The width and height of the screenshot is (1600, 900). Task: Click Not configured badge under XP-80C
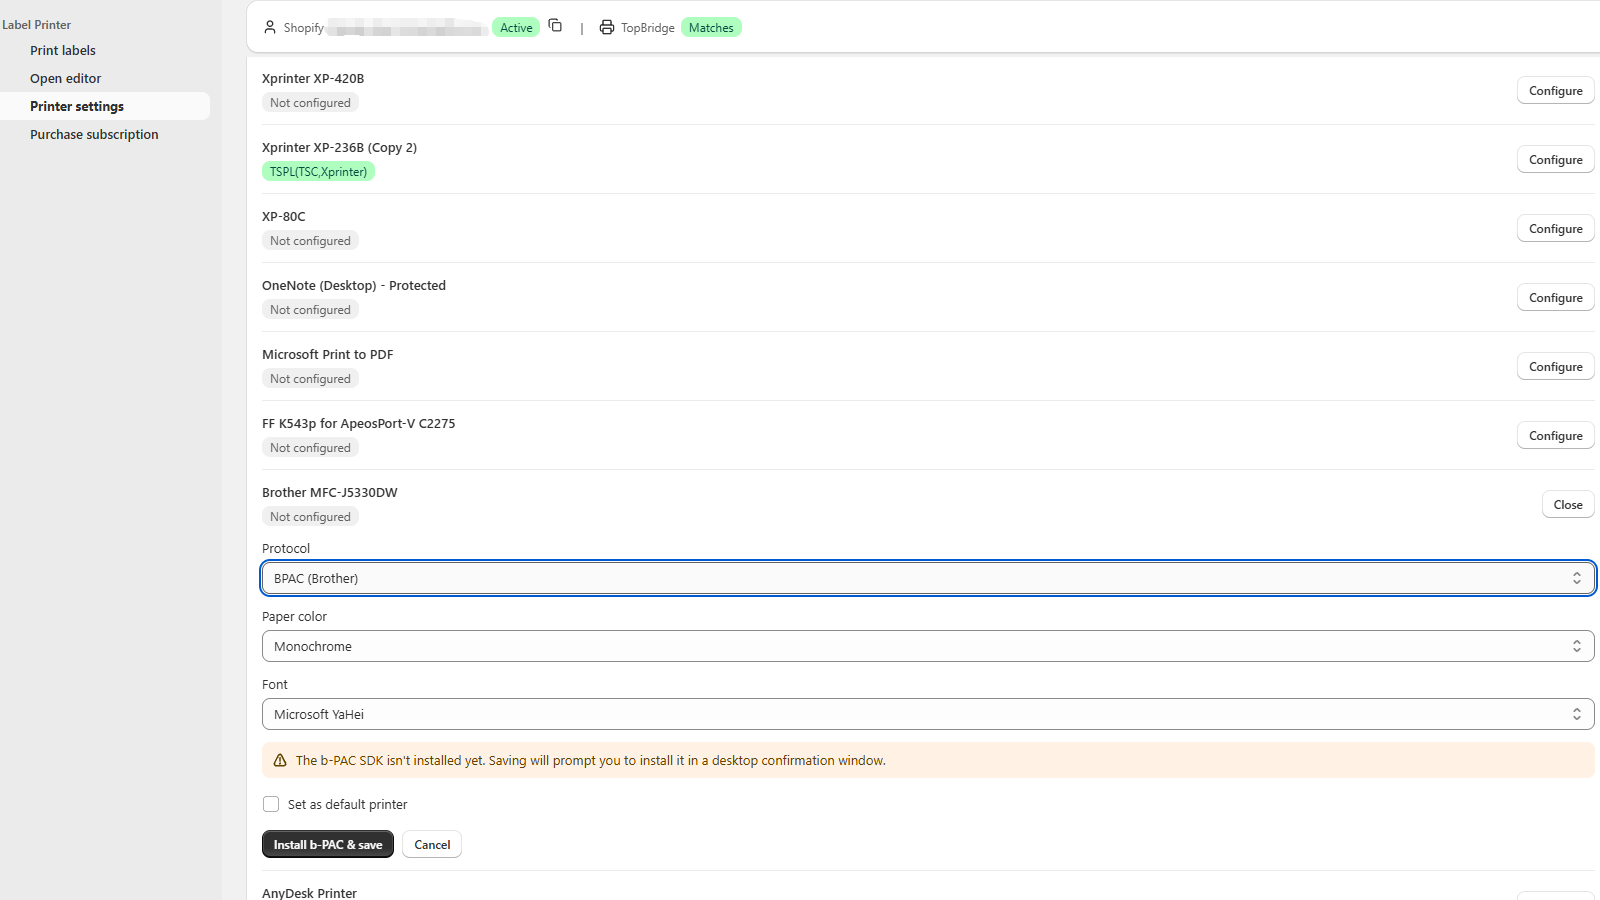coord(310,241)
